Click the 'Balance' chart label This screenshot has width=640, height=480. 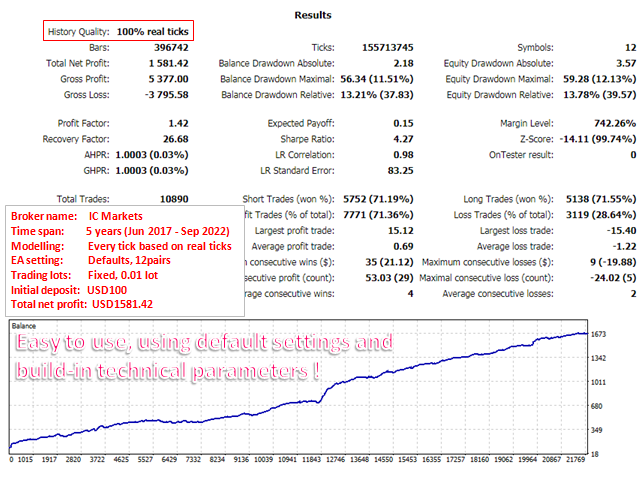coord(24,326)
